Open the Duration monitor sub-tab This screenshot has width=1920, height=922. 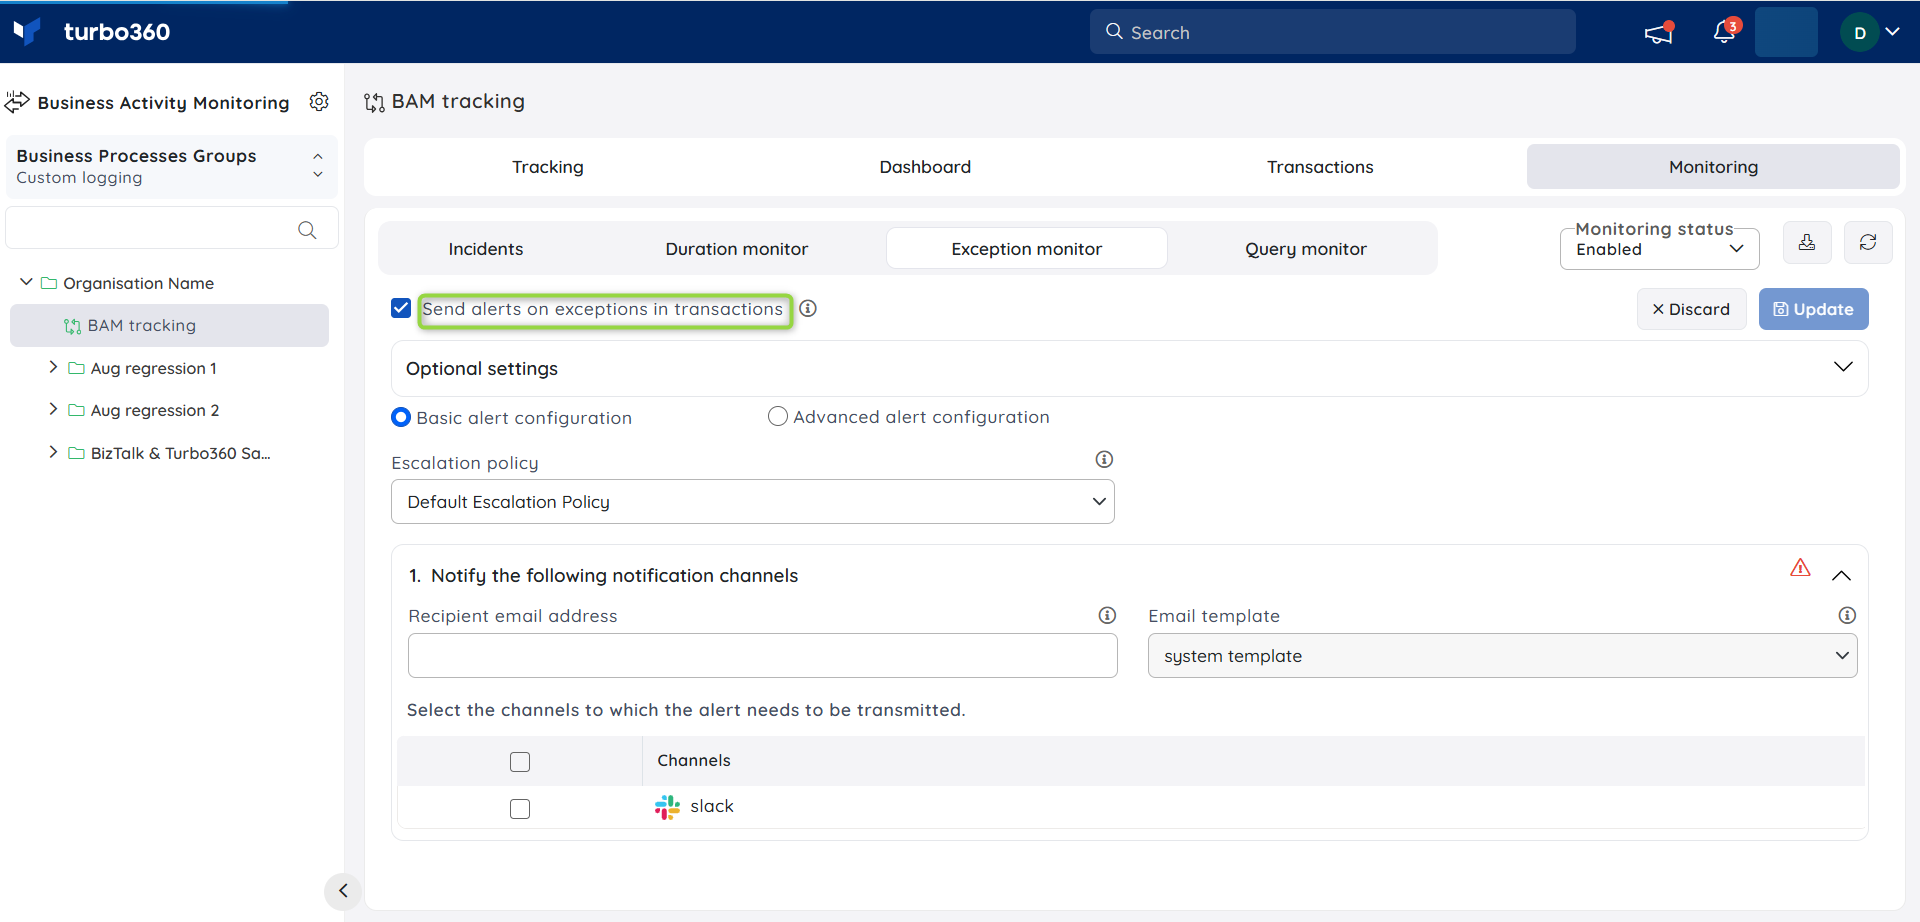click(737, 249)
